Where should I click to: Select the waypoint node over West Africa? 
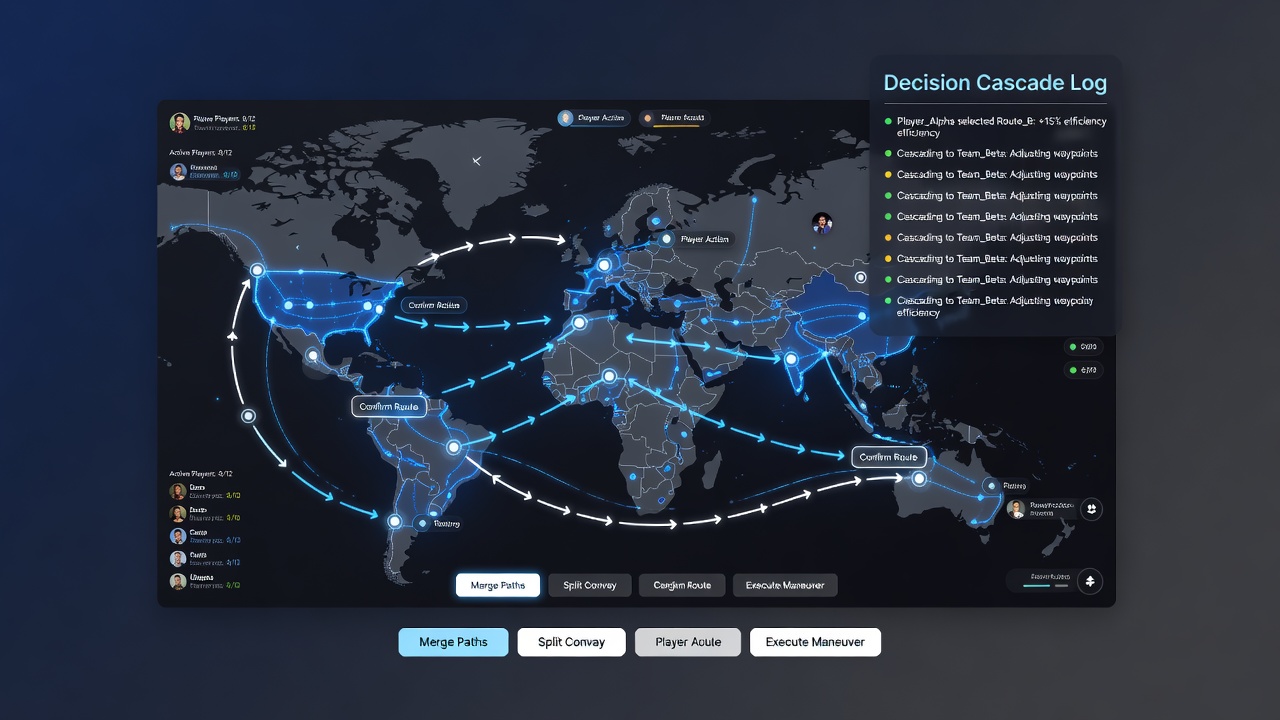[609, 376]
